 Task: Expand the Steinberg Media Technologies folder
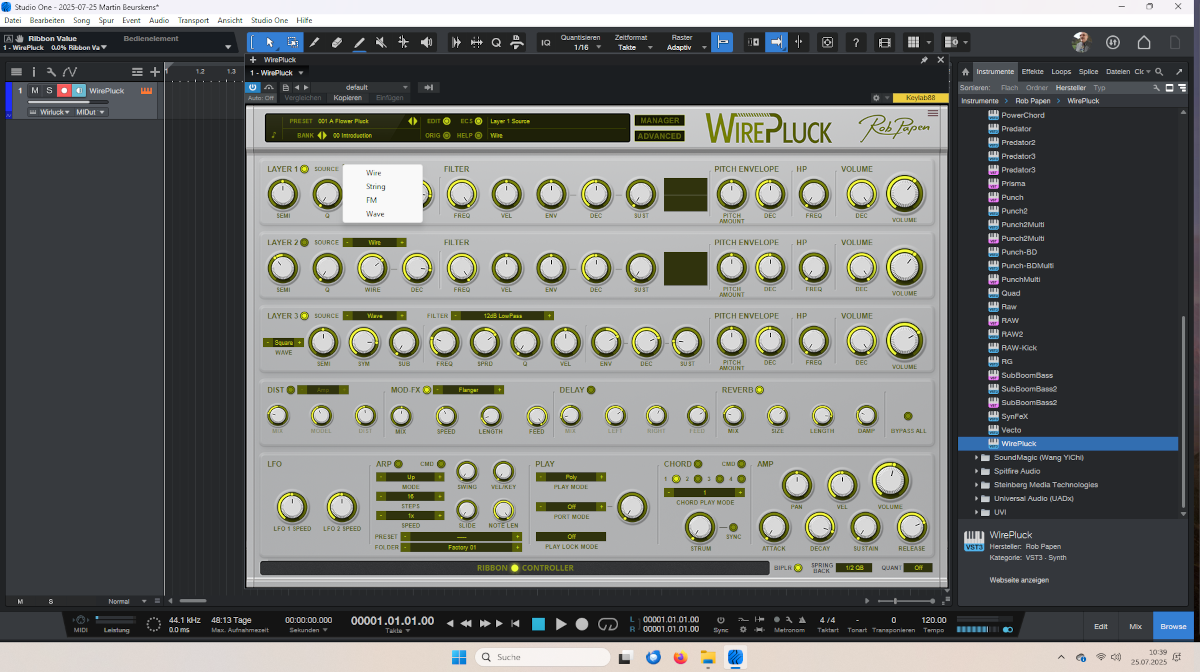(978, 485)
